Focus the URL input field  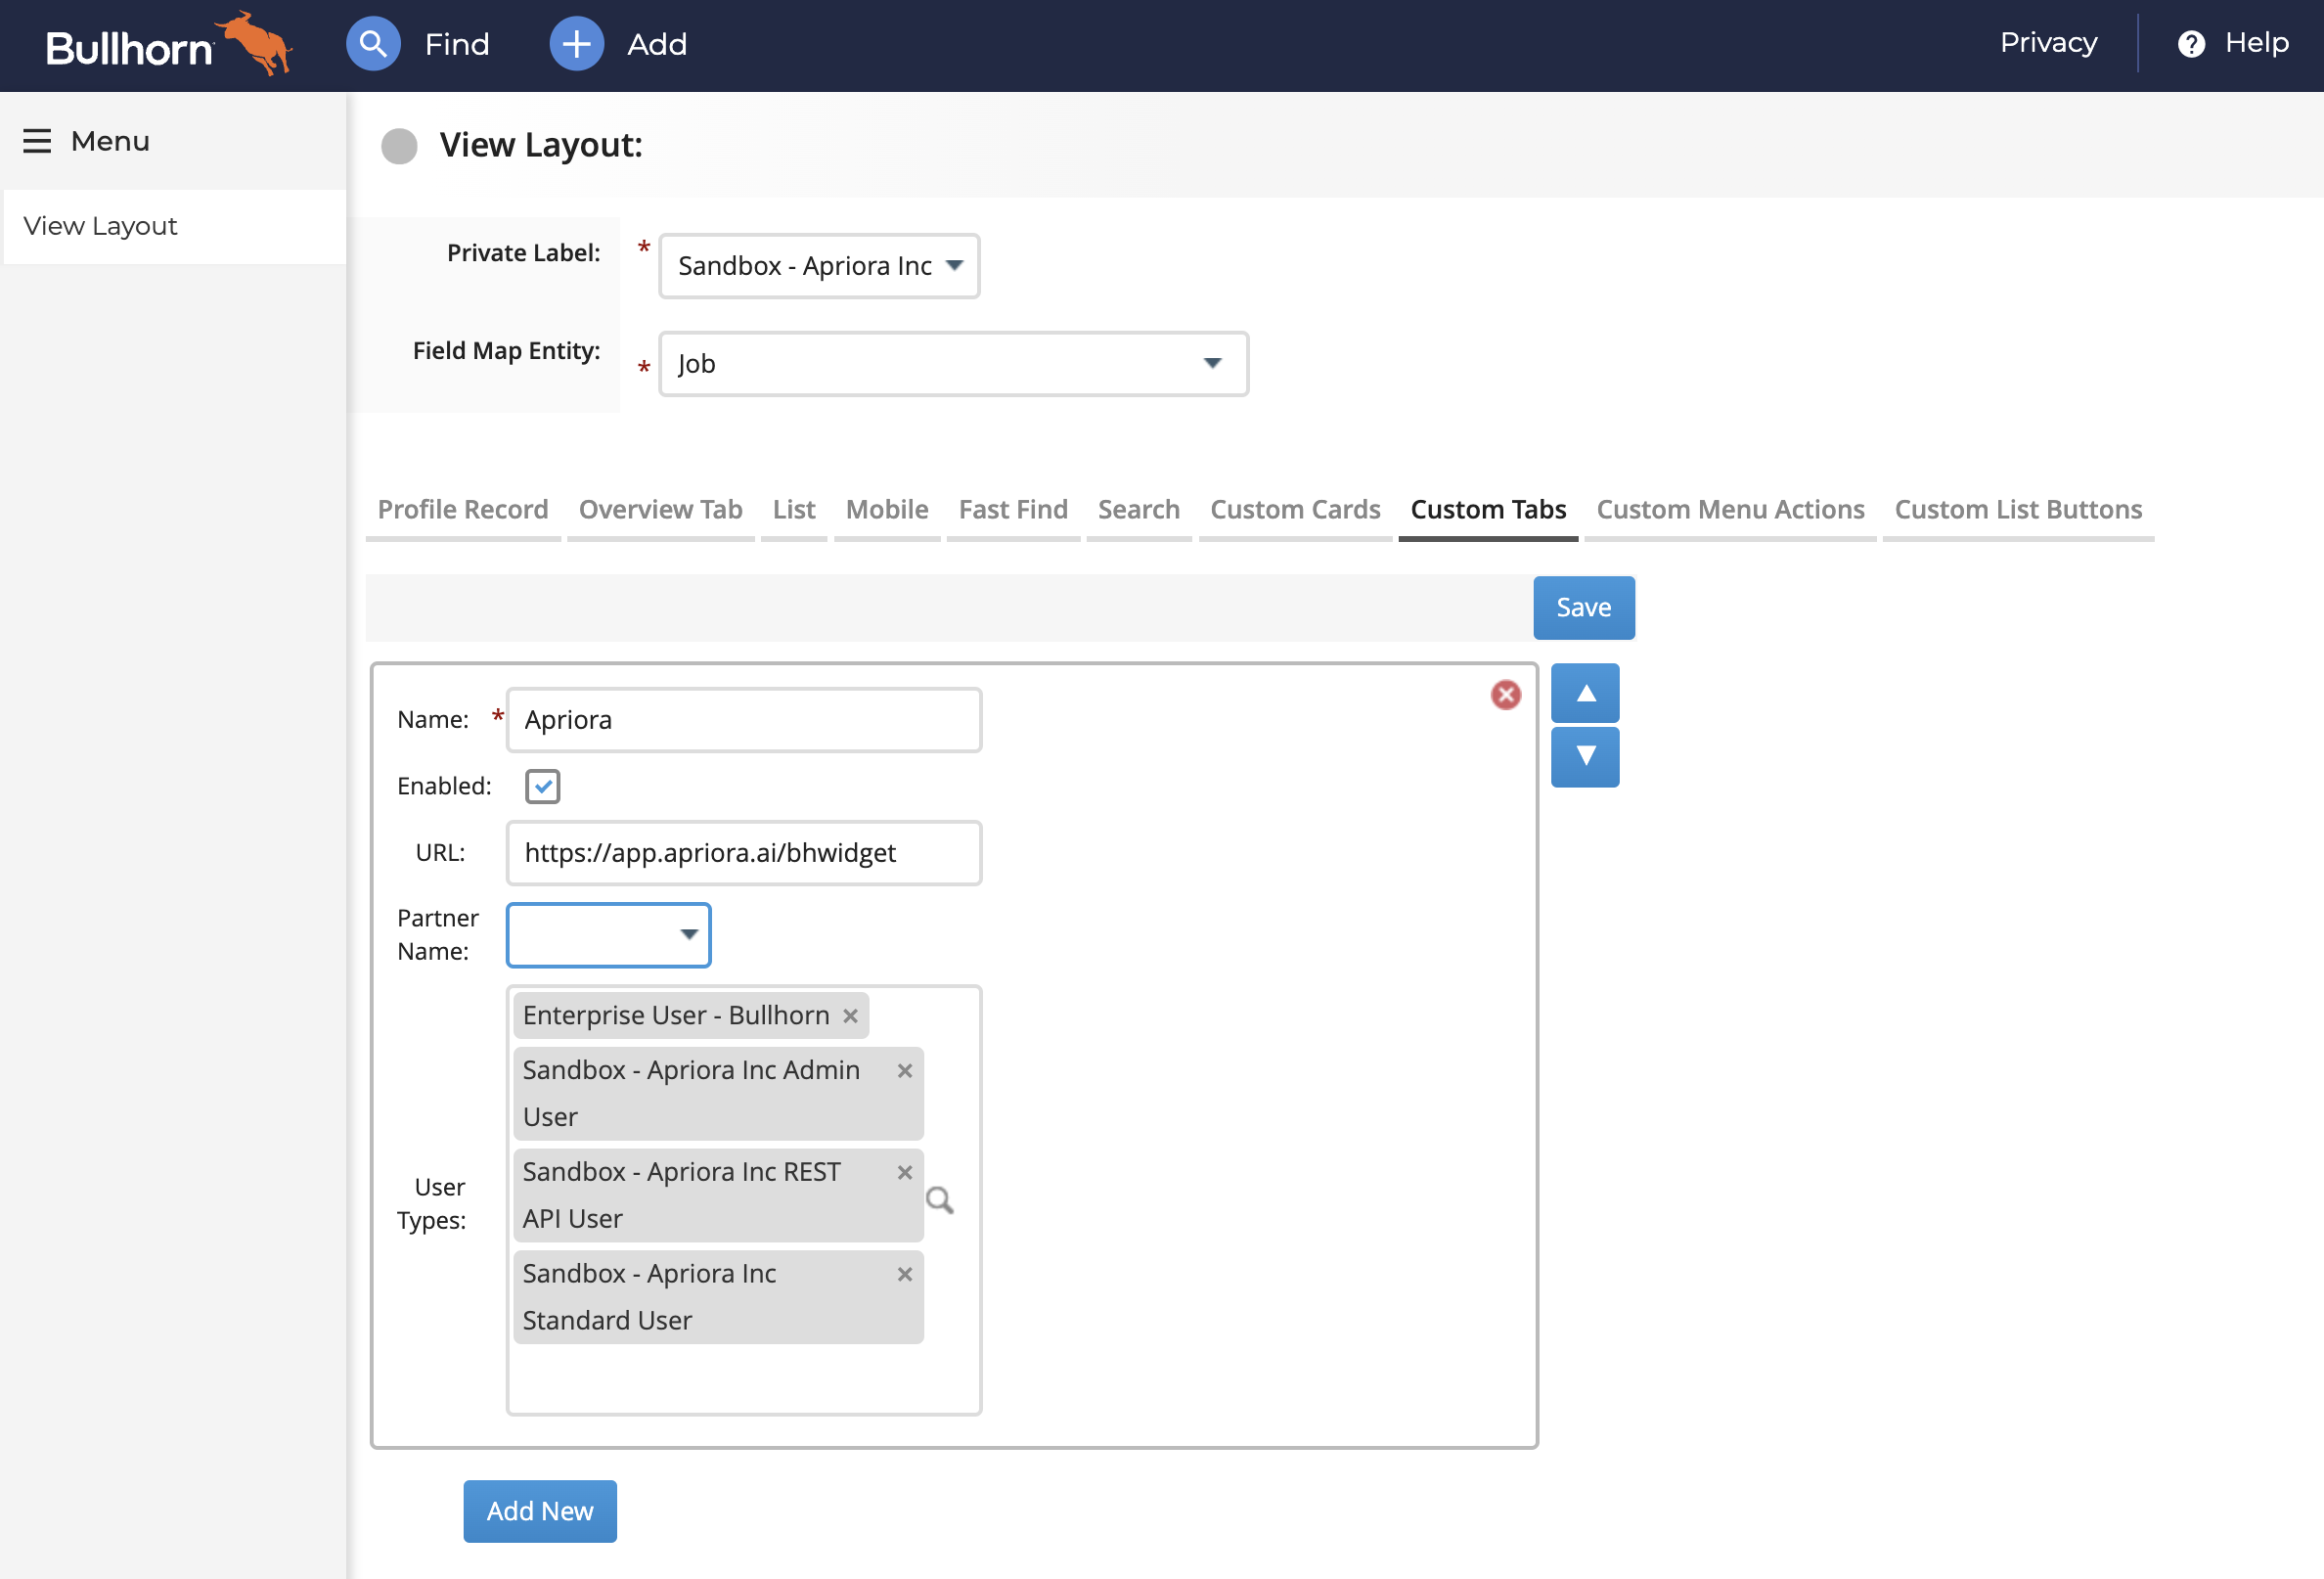coord(744,853)
